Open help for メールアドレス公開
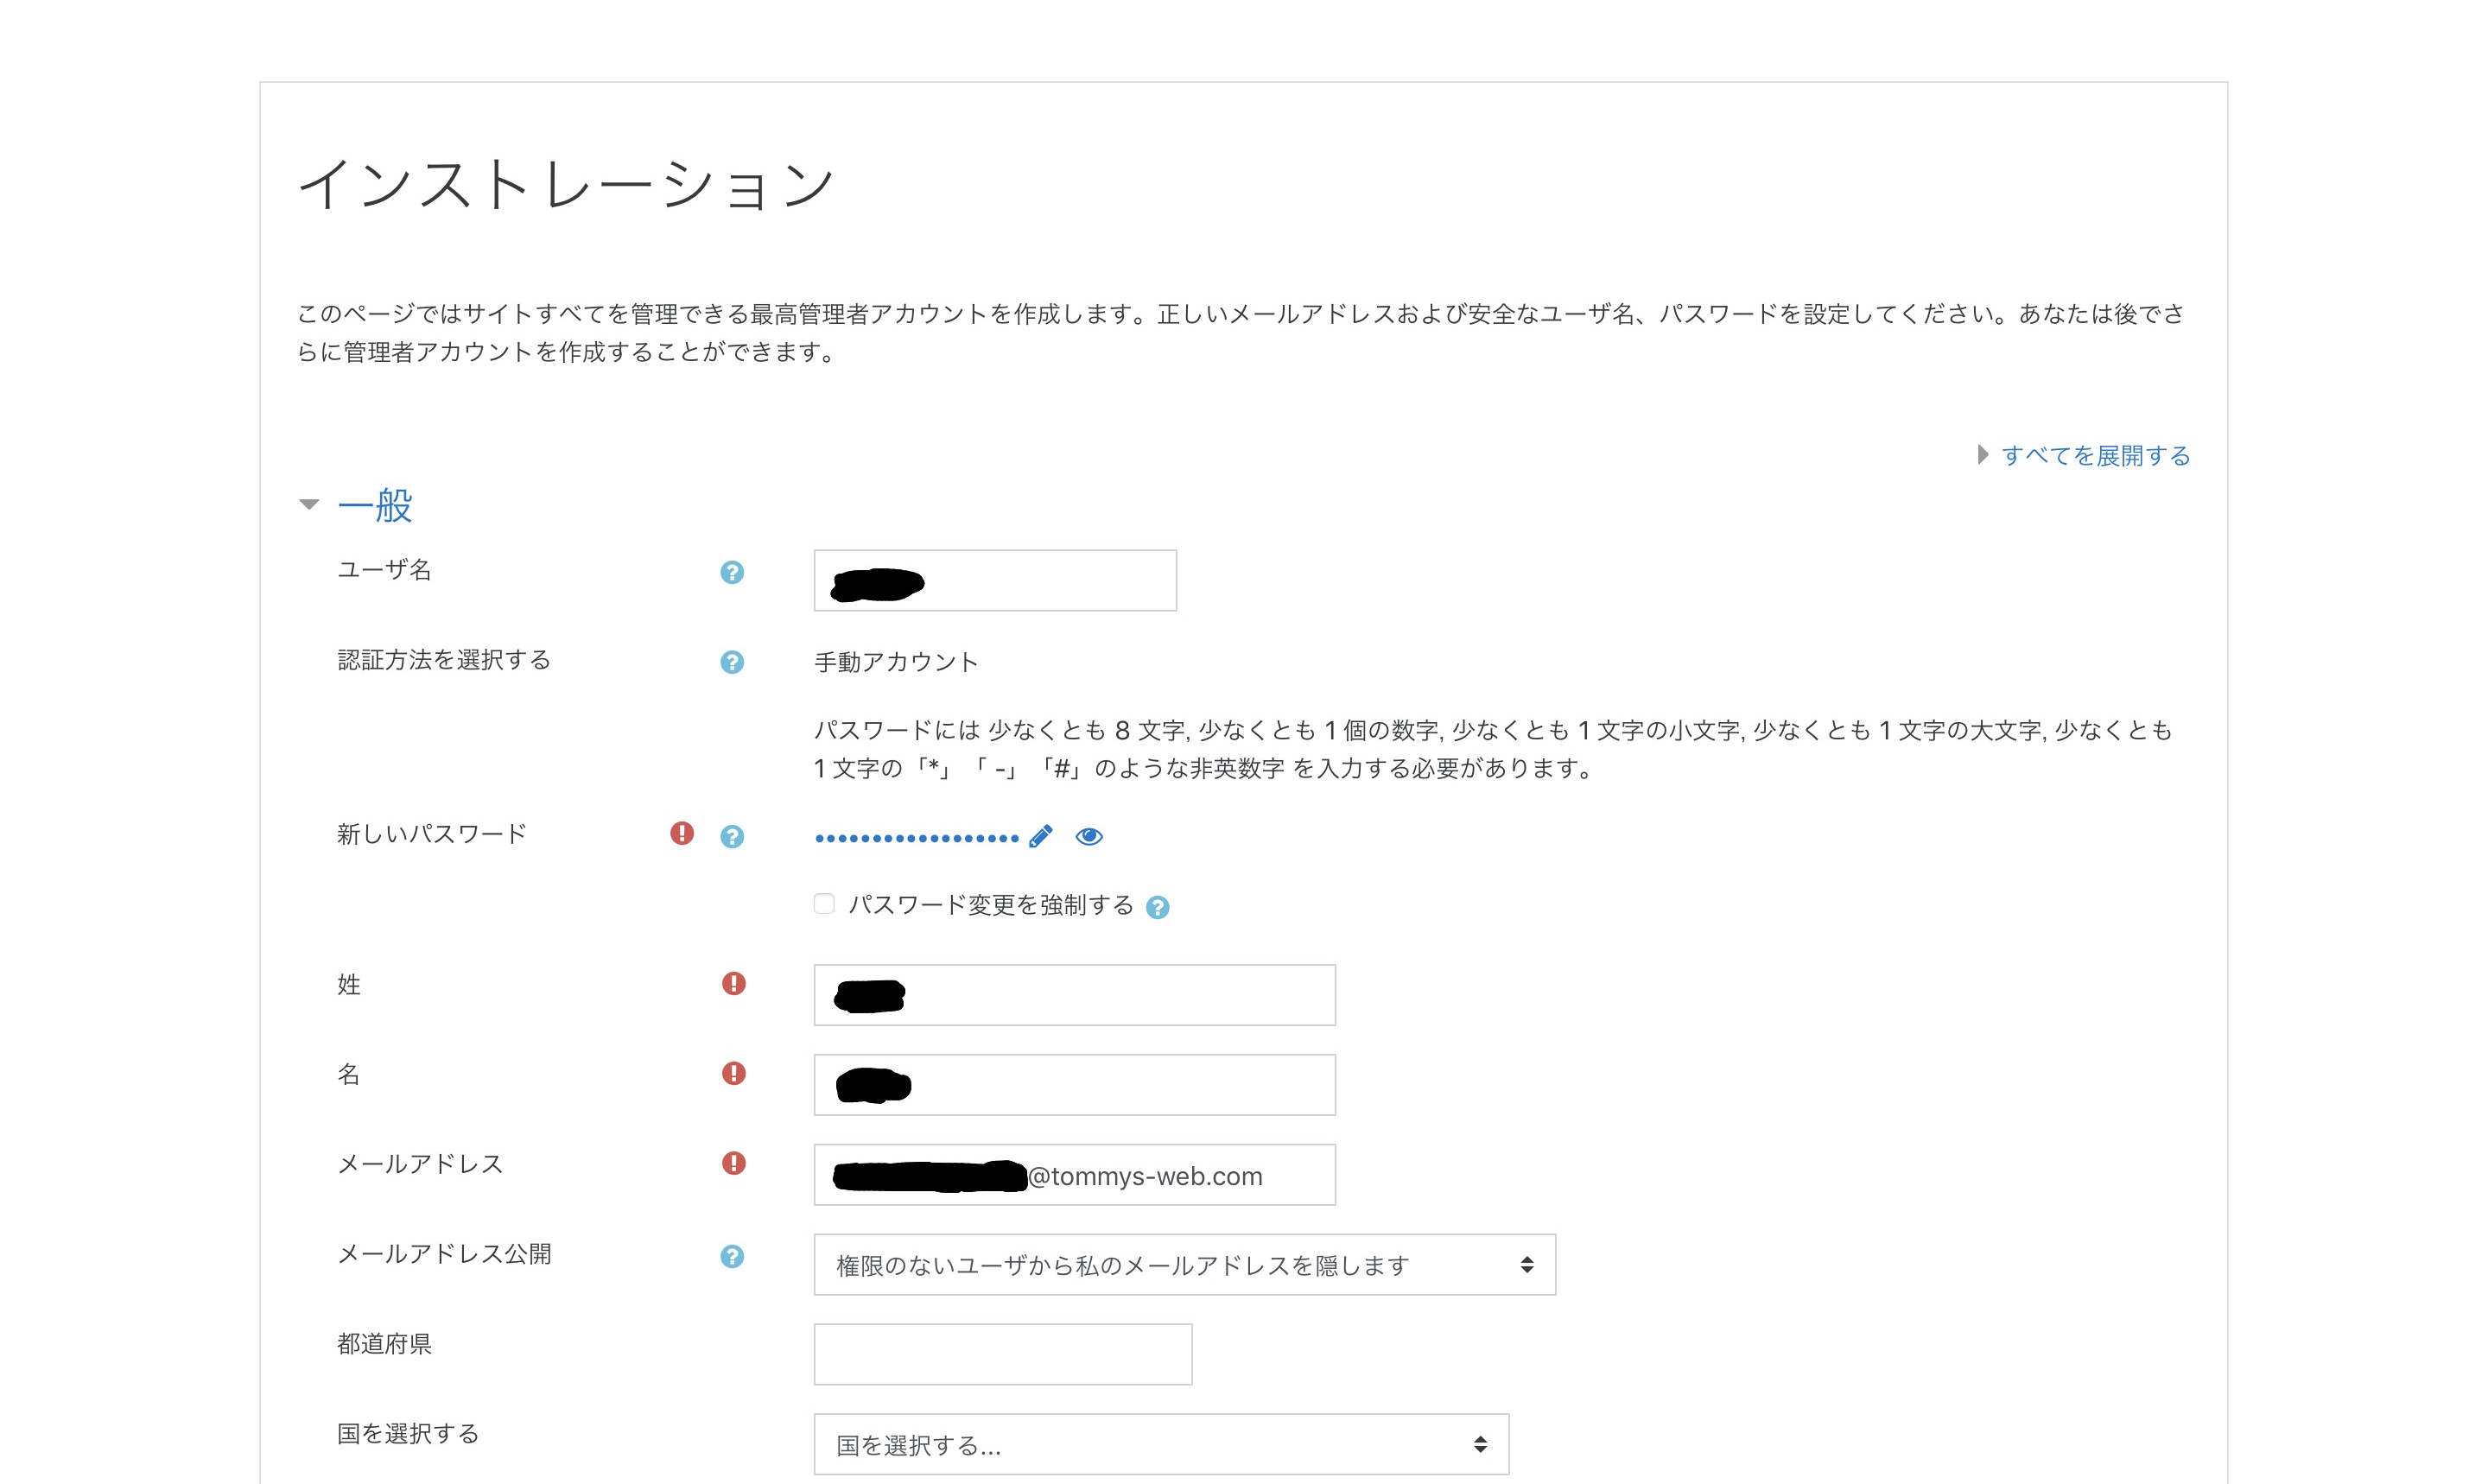Viewport: 2488px width, 1484px height. [x=732, y=1256]
